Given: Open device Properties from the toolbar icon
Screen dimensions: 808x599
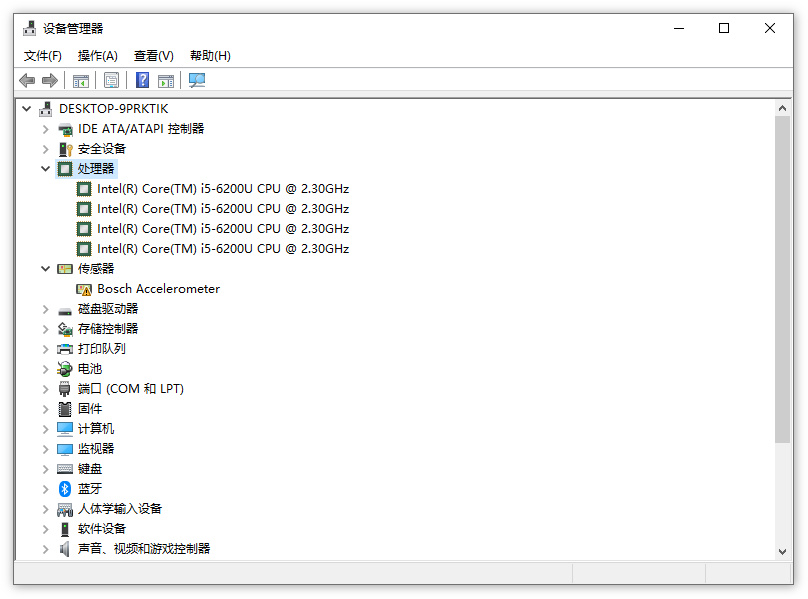Looking at the screenshot, I should click(111, 80).
